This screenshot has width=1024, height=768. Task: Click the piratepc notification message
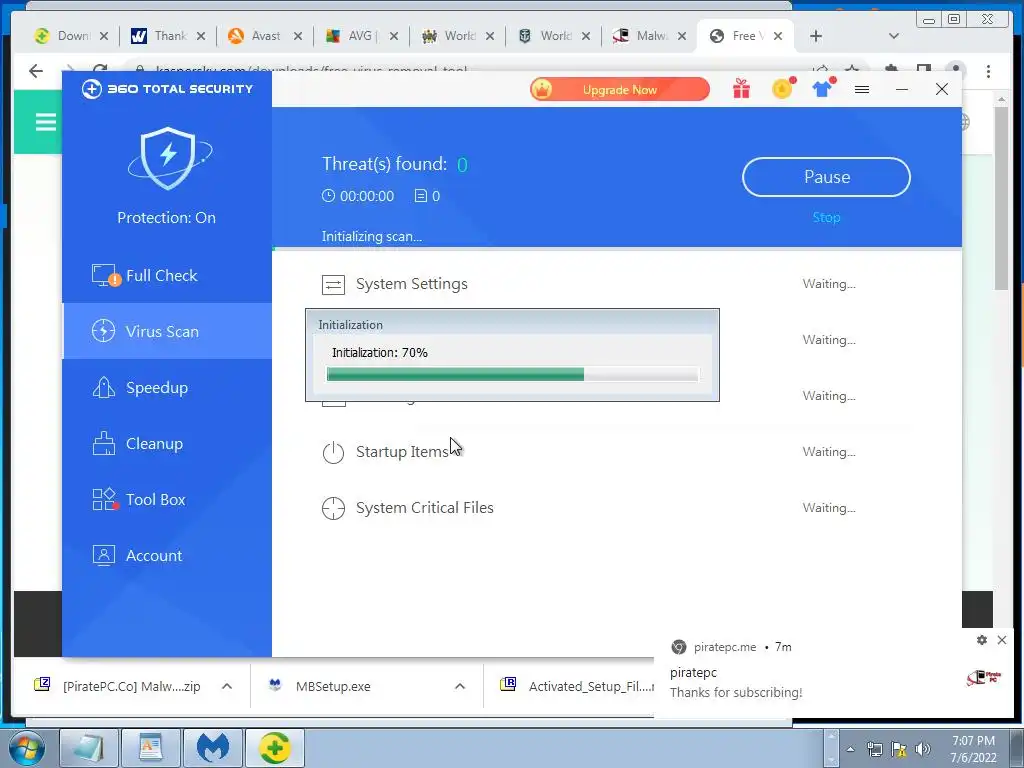tap(736, 692)
